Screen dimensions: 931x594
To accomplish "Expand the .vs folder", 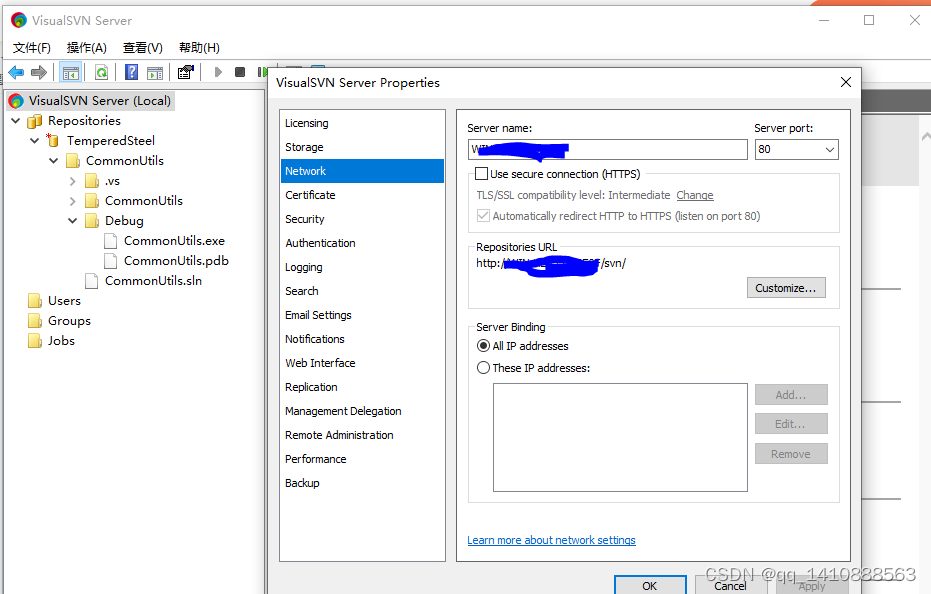I will pyautogui.click(x=72, y=181).
